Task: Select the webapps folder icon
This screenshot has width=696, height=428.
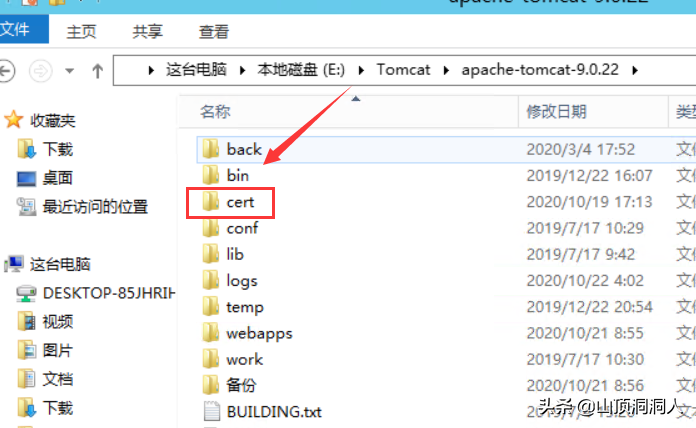Action: 210,333
